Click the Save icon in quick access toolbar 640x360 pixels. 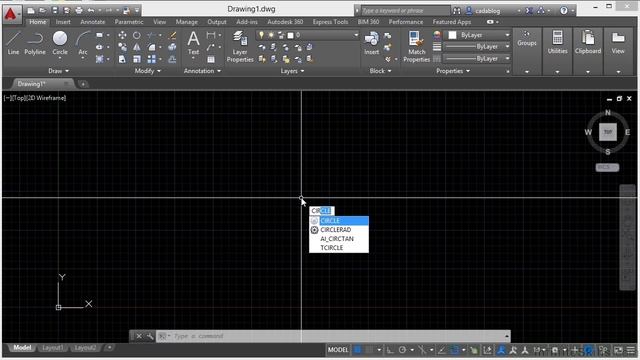(54, 11)
